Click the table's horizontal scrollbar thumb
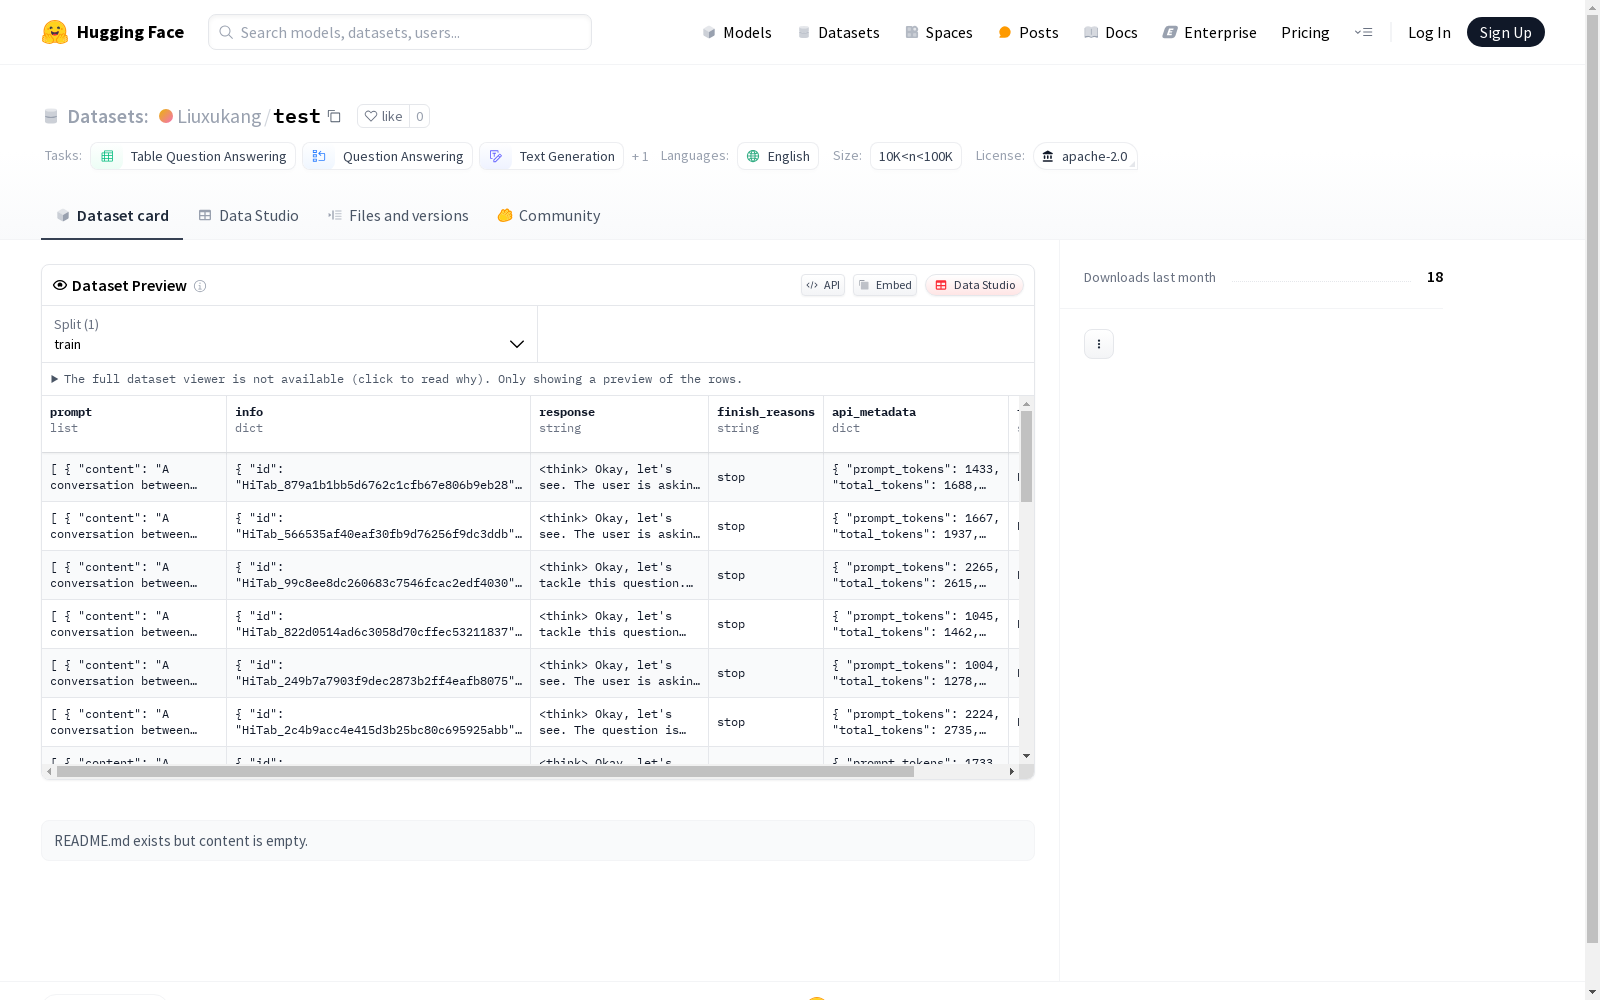1600x1000 pixels. (x=485, y=772)
